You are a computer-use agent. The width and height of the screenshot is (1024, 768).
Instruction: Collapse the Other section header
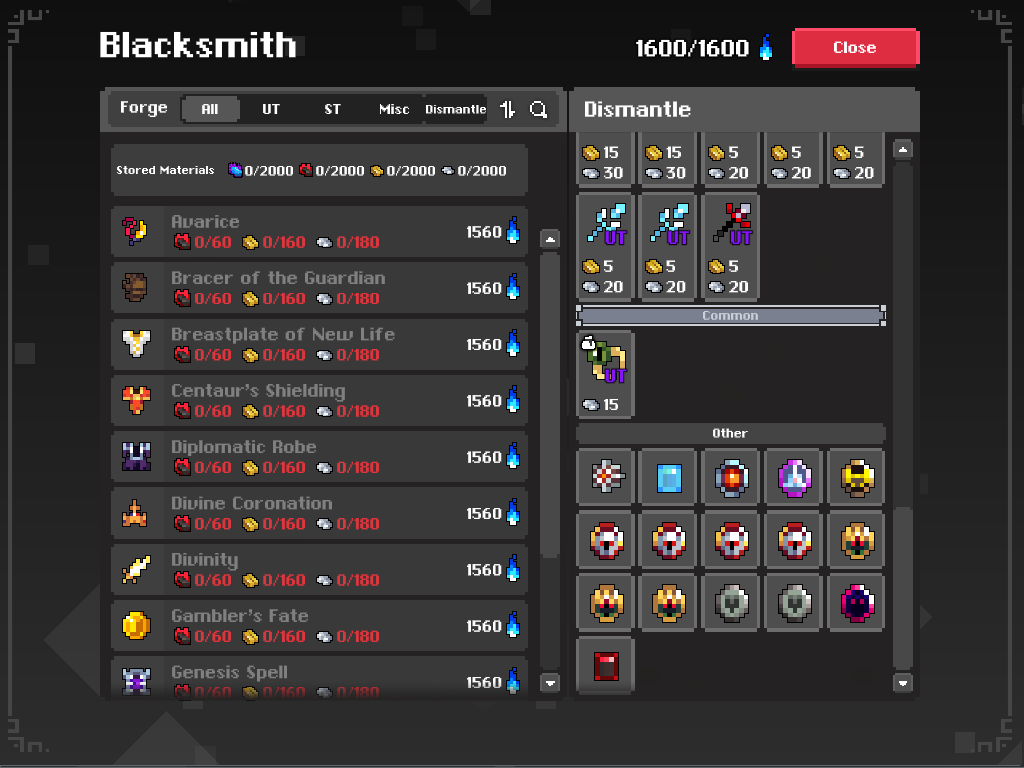tap(730, 433)
